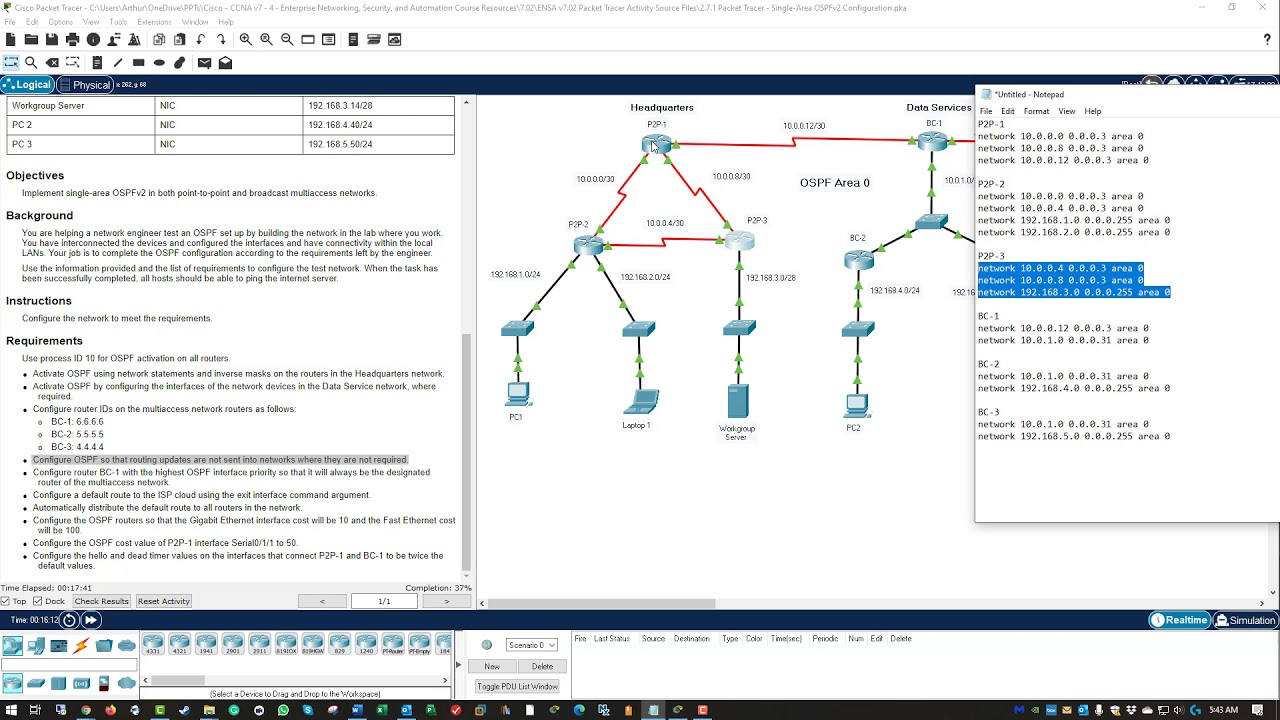
Task: Open the Edit menu in Notepad
Action: point(1008,111)
